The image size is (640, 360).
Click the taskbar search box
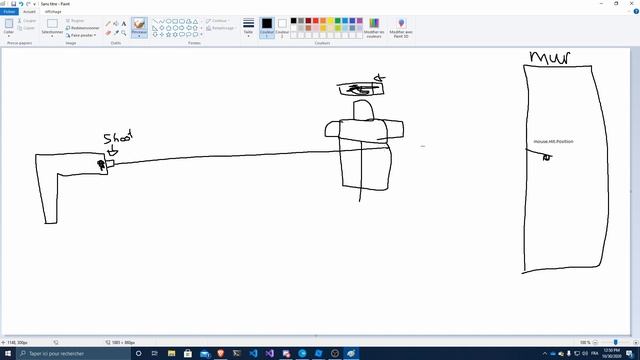pos(73,353)
